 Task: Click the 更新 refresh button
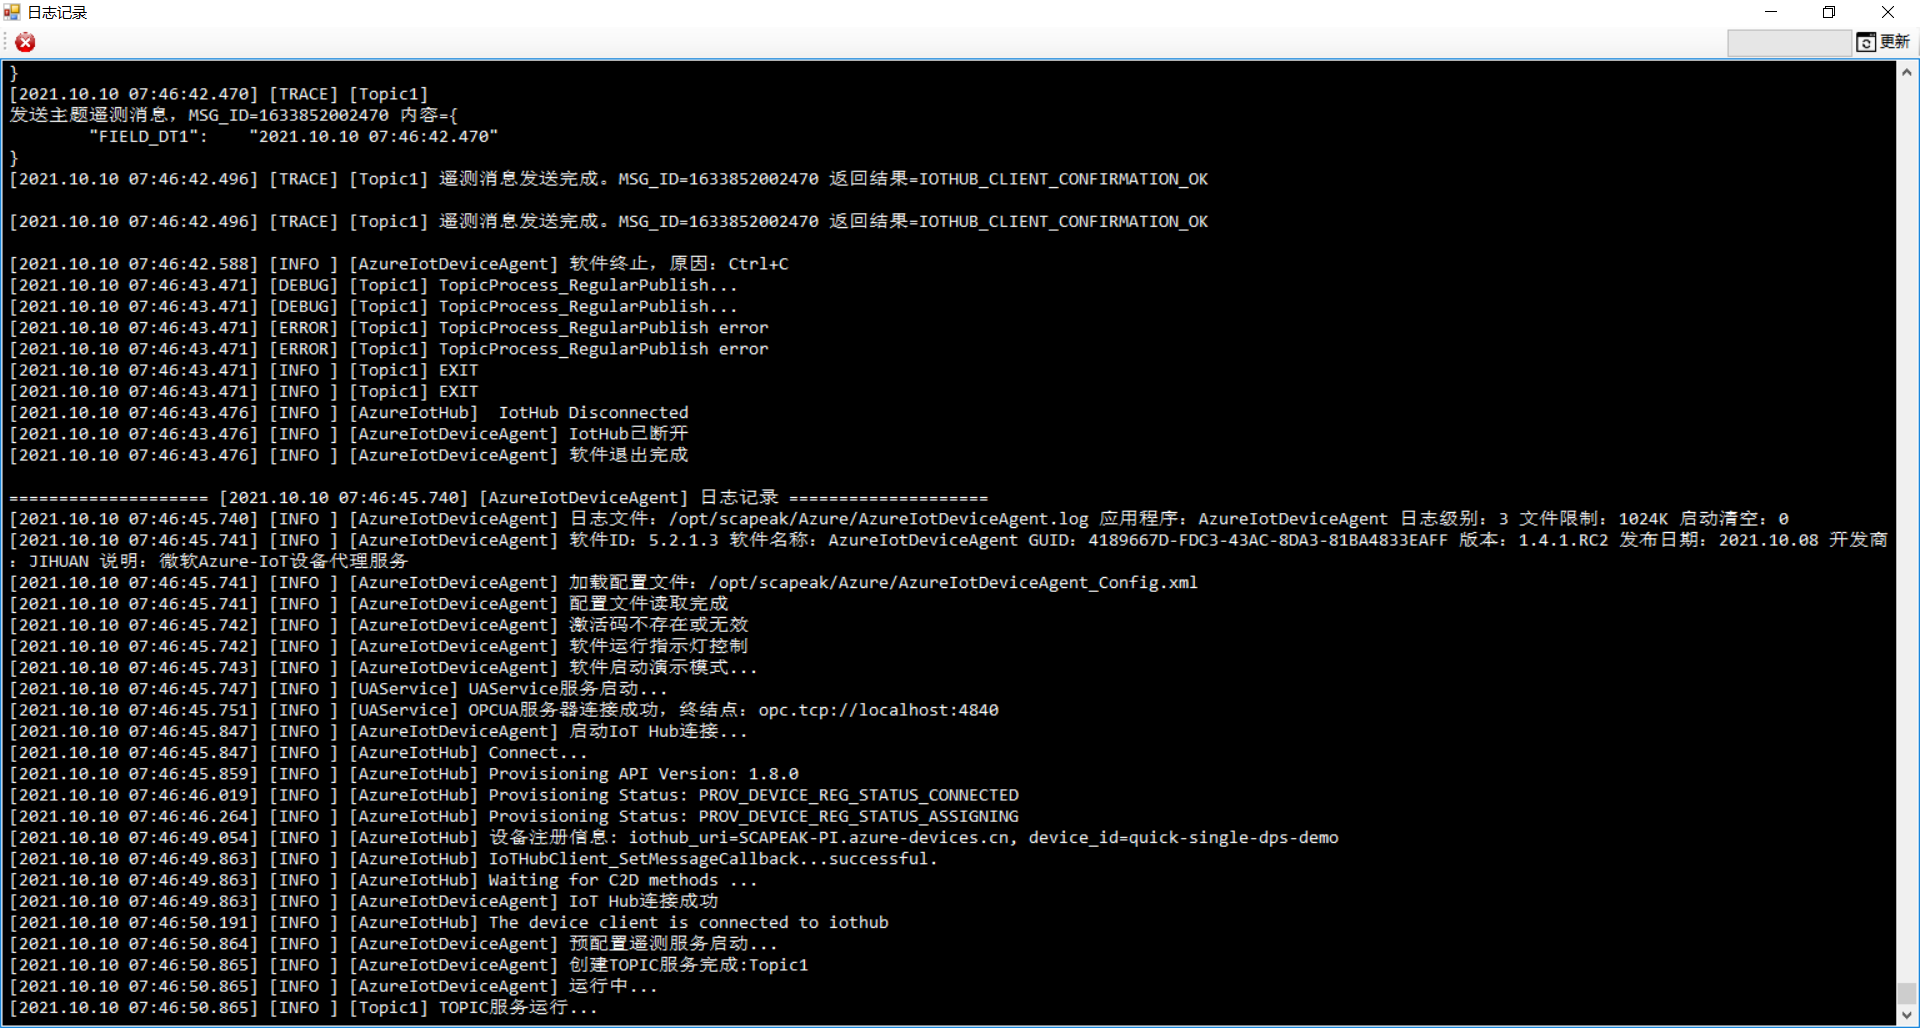[1883, 42]
